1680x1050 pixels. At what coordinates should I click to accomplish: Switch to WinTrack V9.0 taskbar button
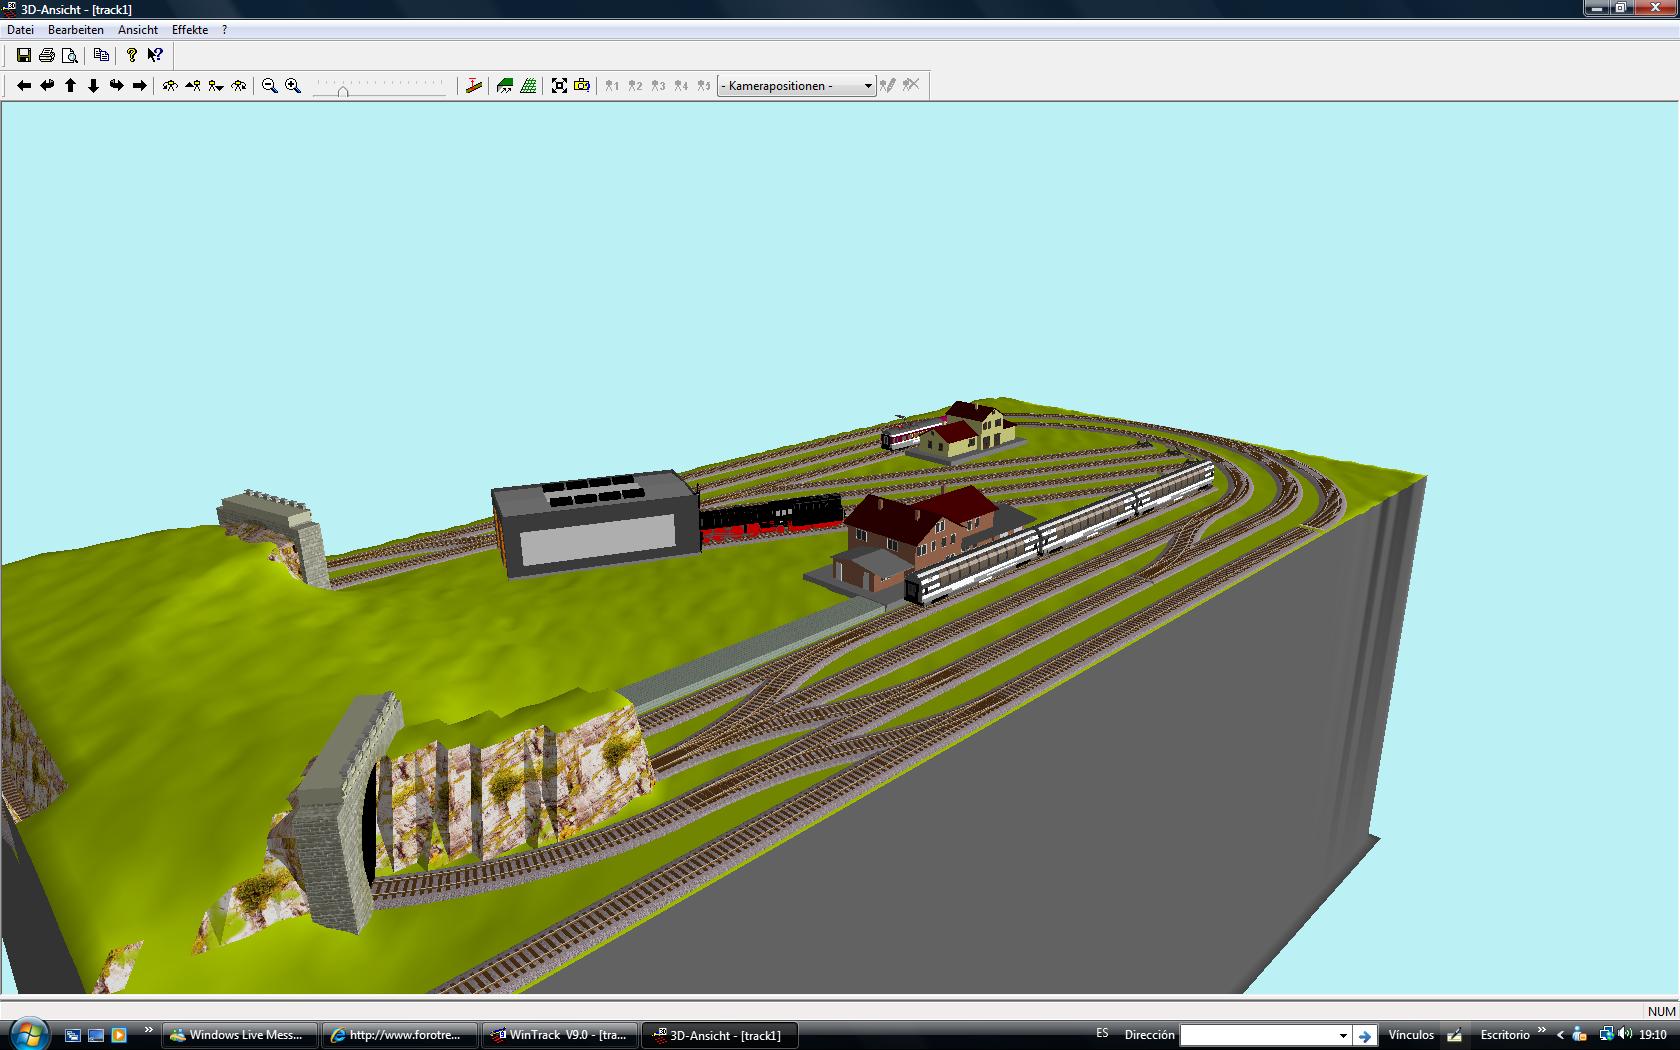tap(559, 1035)
